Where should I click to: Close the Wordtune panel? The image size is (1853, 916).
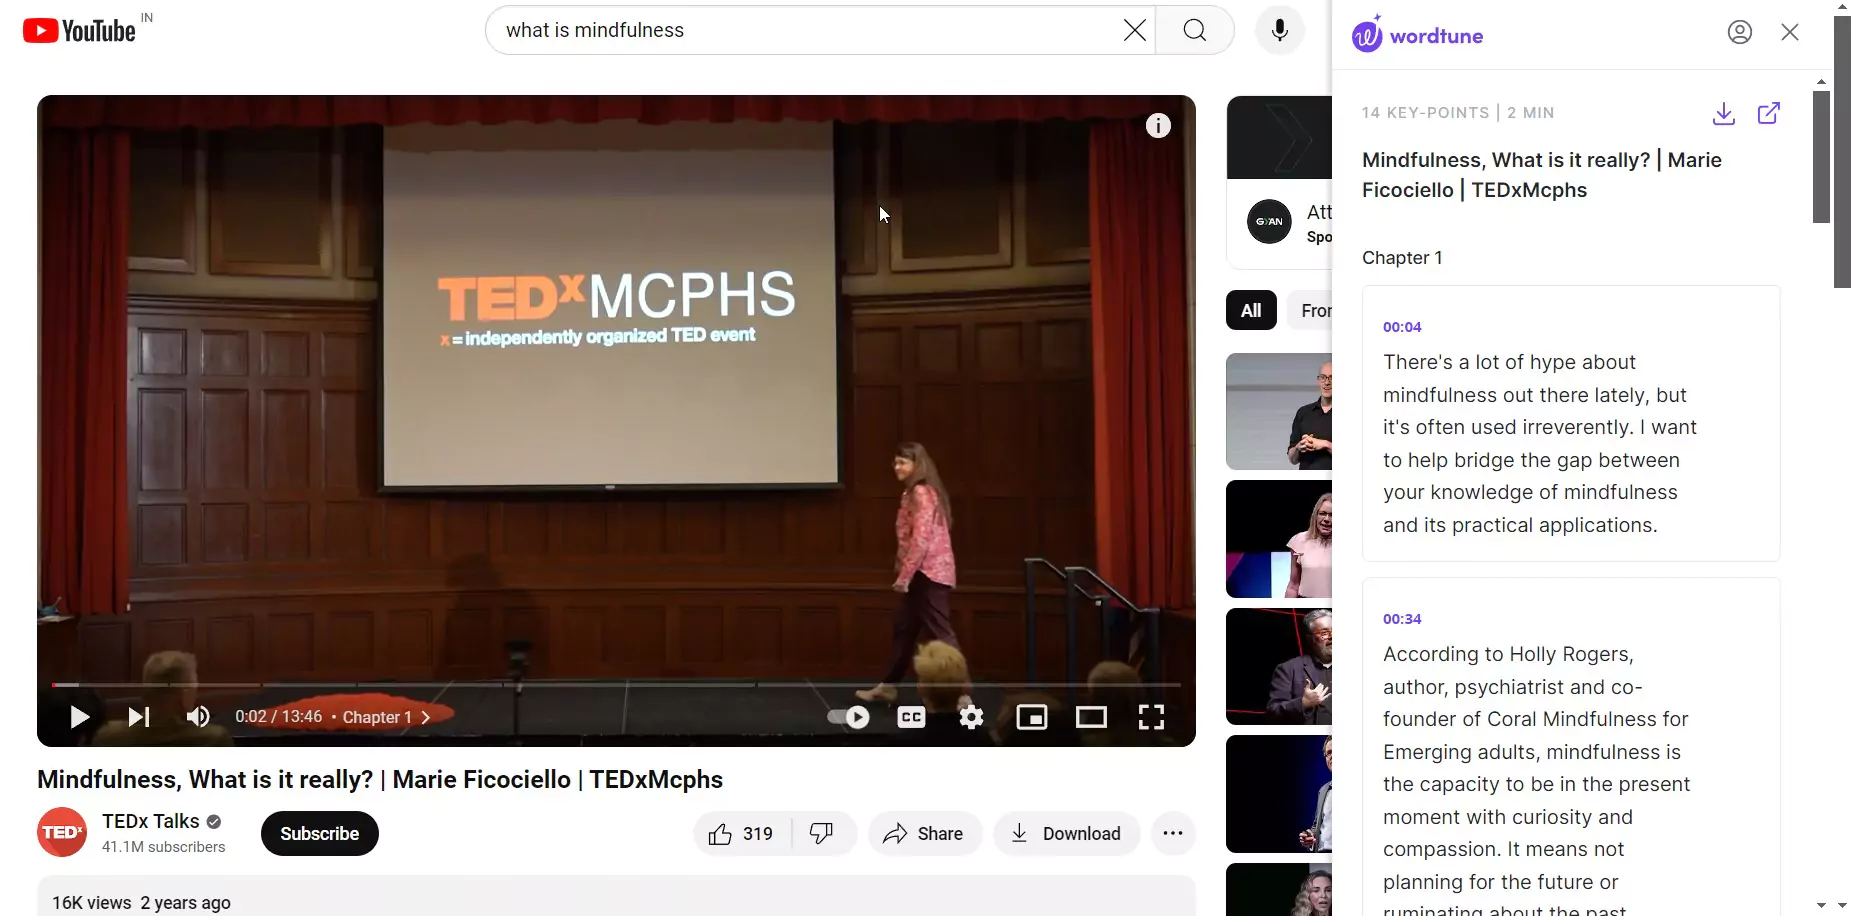[x=1790, y=33]
